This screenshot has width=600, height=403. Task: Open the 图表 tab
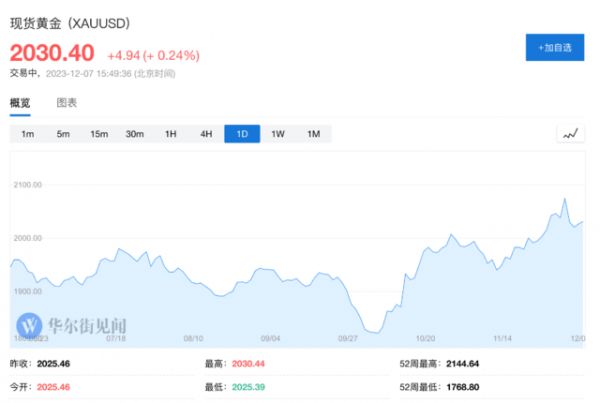[x=67, y=103]
